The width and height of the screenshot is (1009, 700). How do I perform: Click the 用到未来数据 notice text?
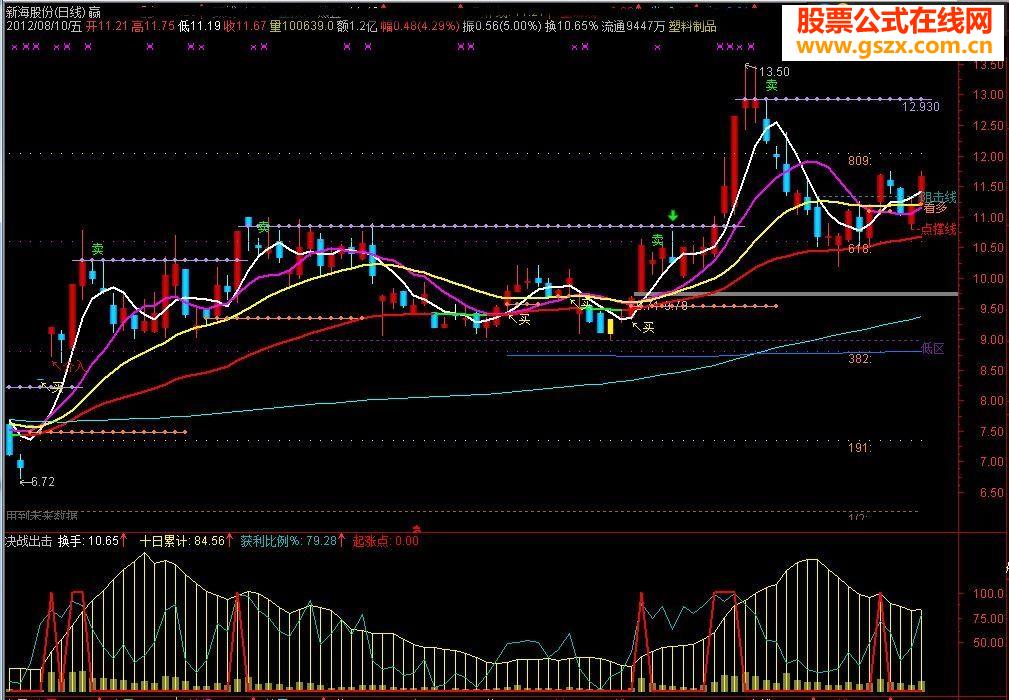click(x=42, y=516)
